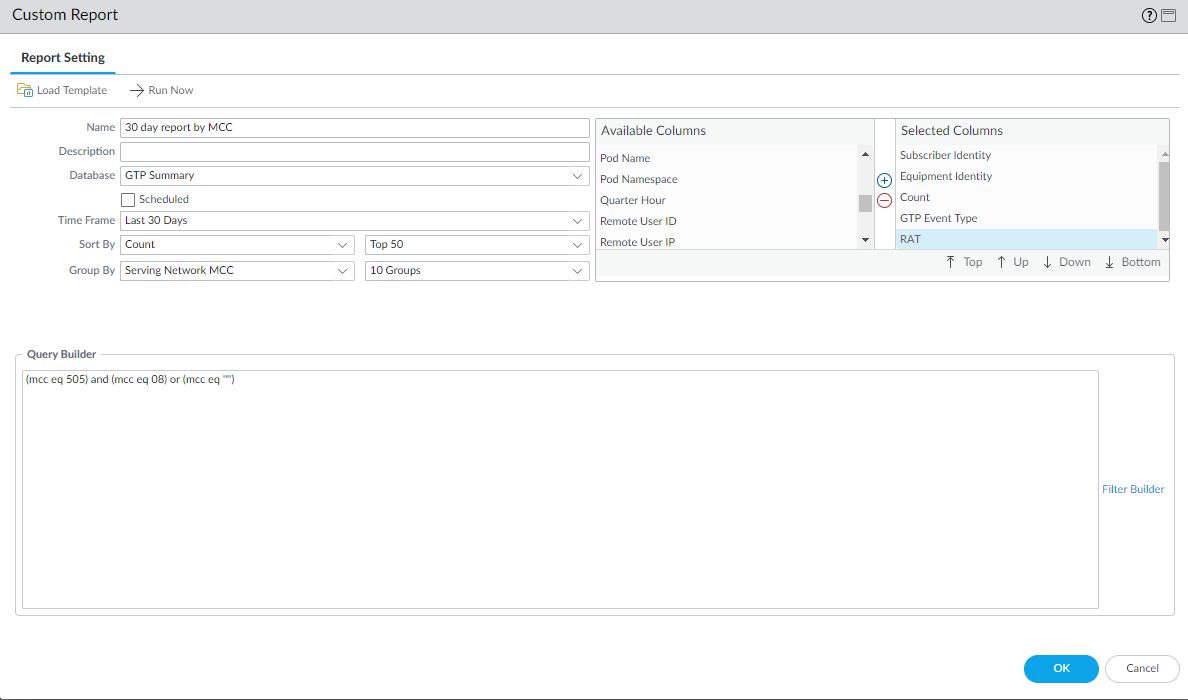Screen dimensions: 1188x700
Task: Open the Filter Builder link
Action: click(1133, 489)
